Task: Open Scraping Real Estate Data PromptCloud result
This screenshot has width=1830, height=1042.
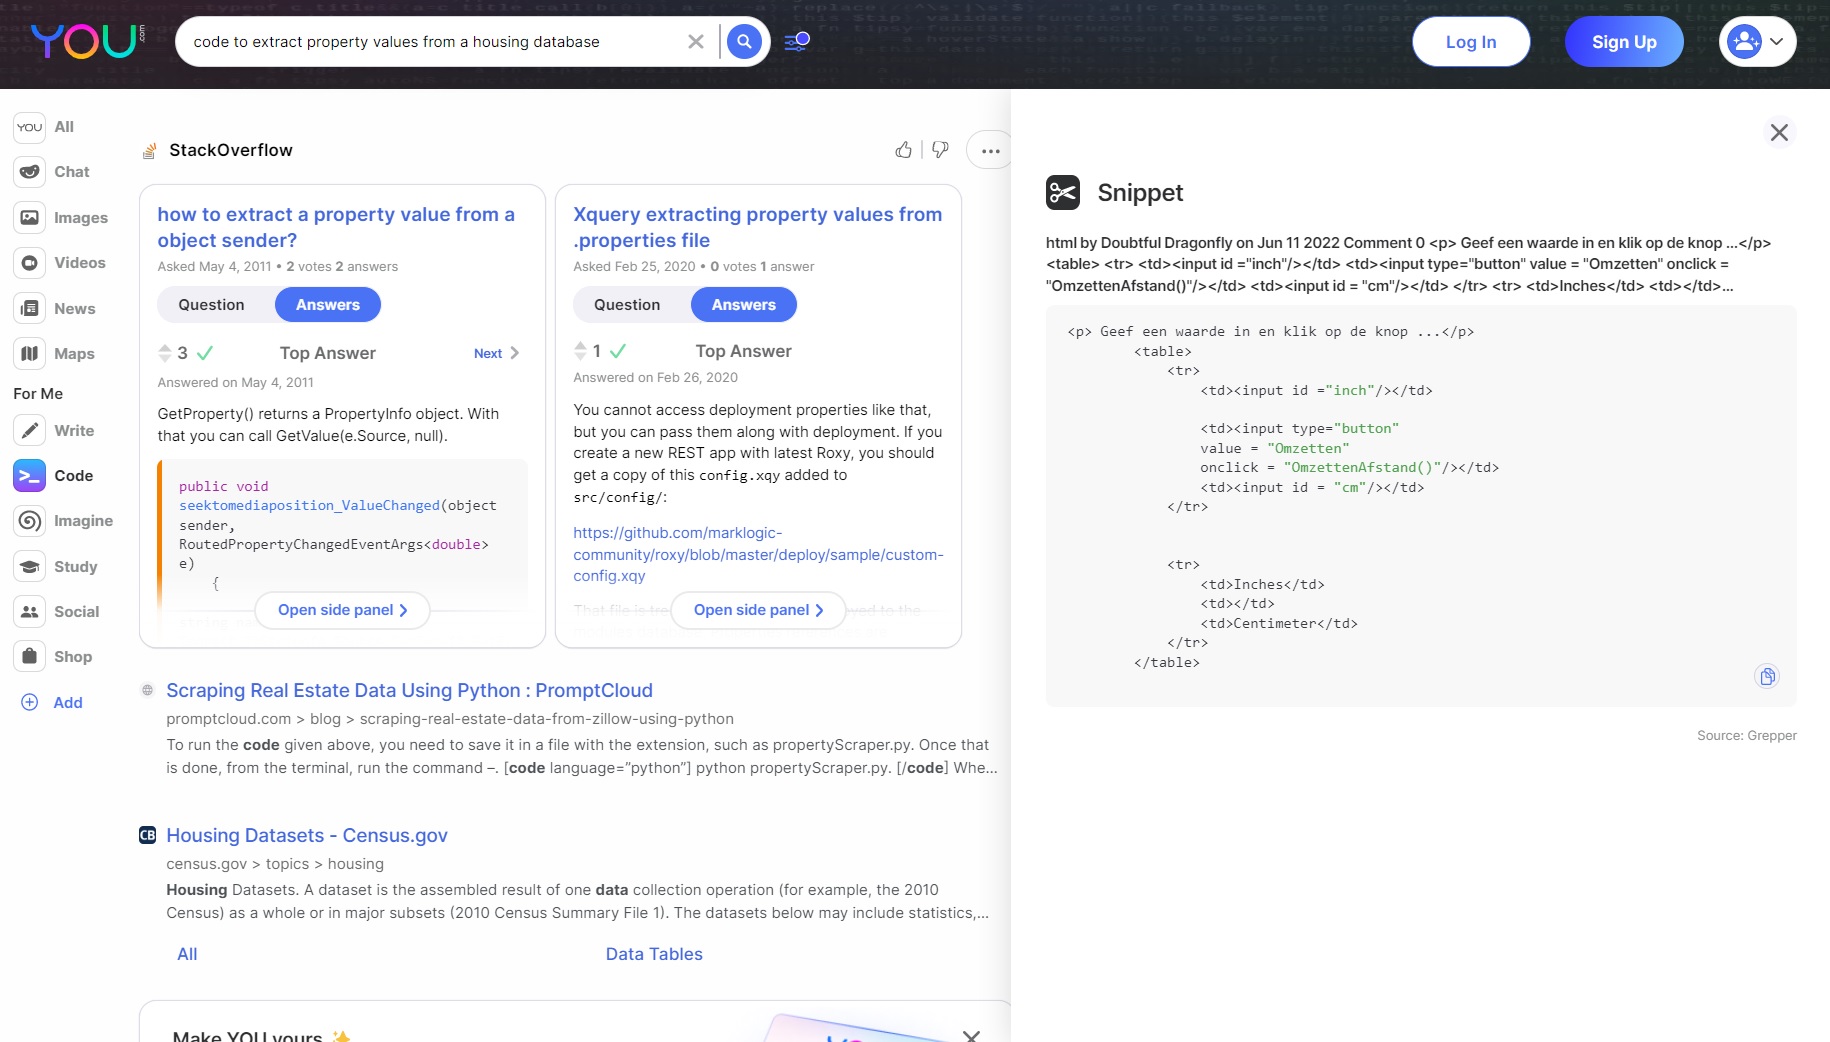Action: click(409, 690)
